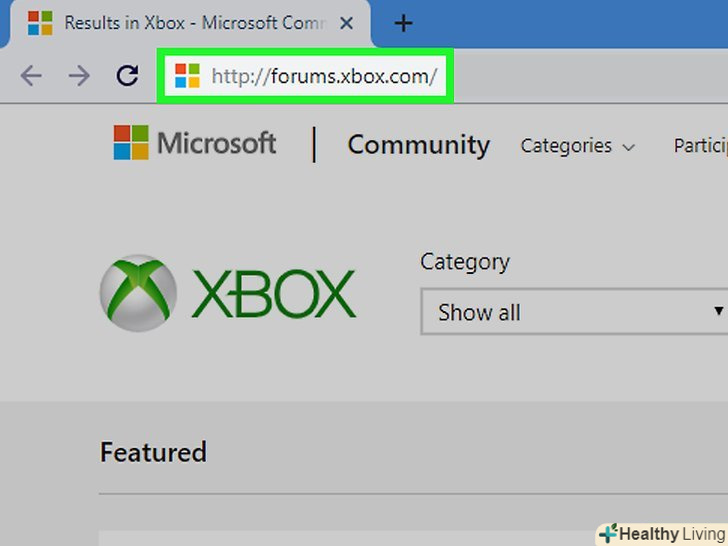
Task: Focus the forums.xbox.com address field
Action: tap(305, 76)
